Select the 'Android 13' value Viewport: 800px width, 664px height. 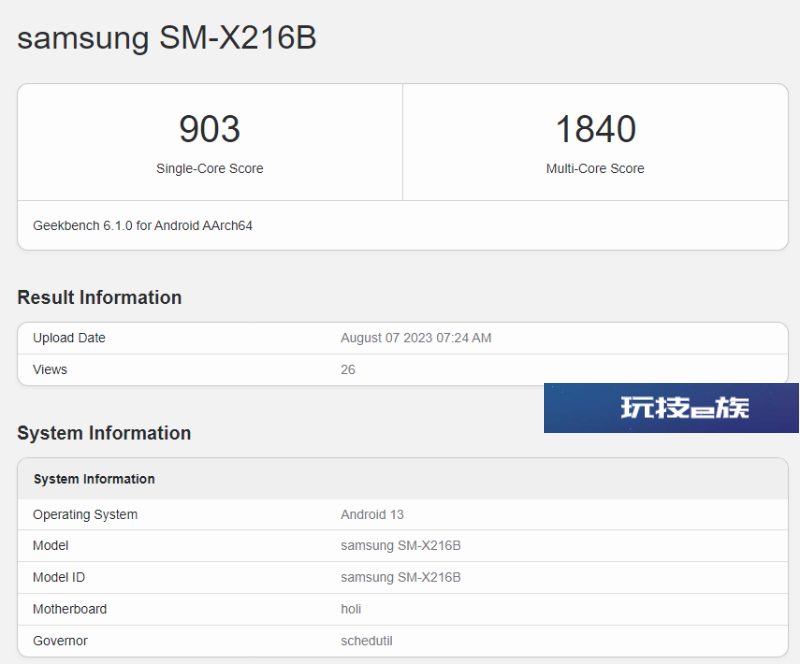point(372,514)
